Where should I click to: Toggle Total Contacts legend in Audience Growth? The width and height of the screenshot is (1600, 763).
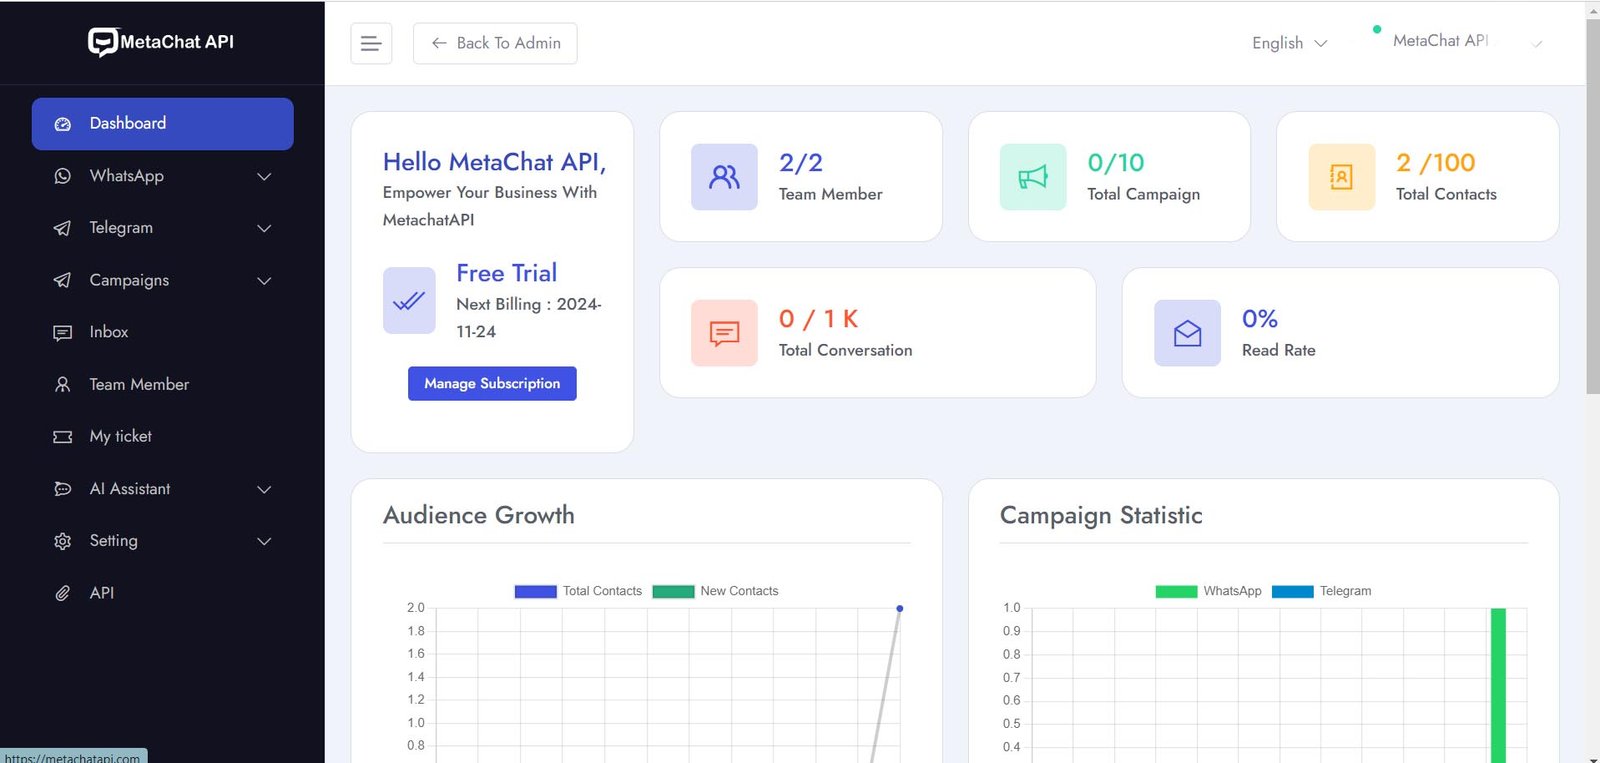coord(578,591)
